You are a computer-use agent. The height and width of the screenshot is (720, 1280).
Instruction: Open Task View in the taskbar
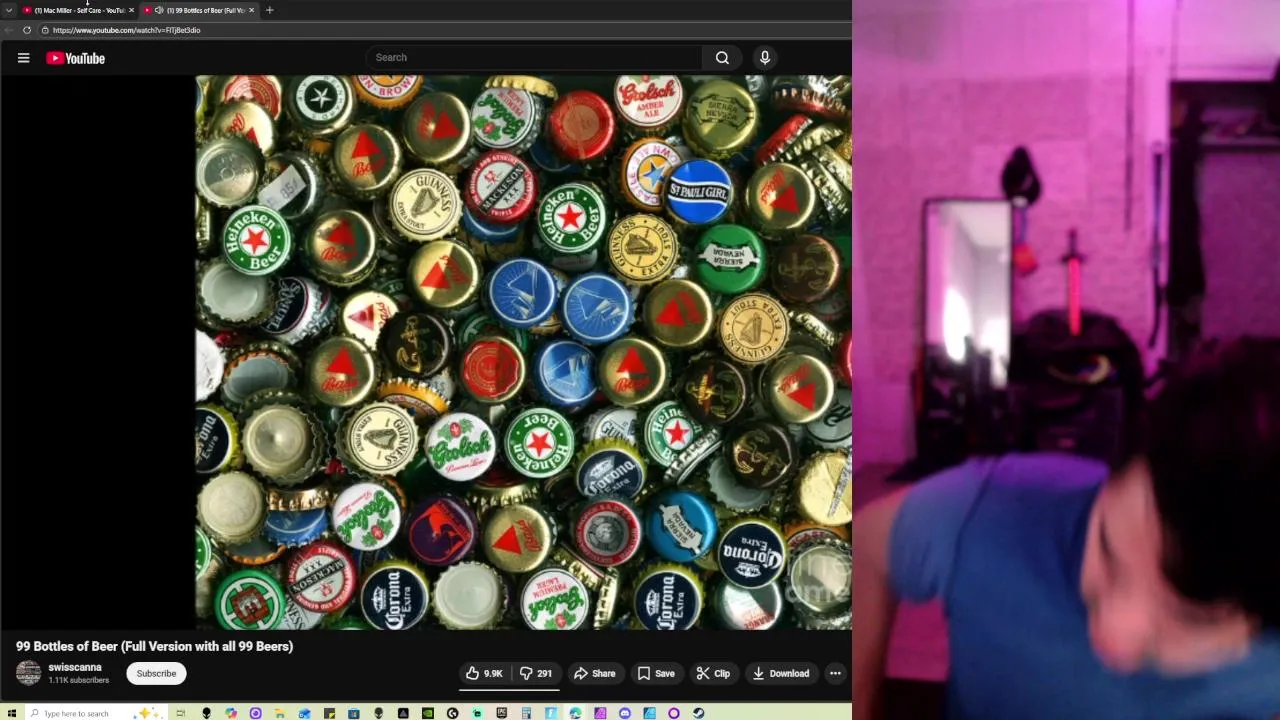tap(180, 713)
